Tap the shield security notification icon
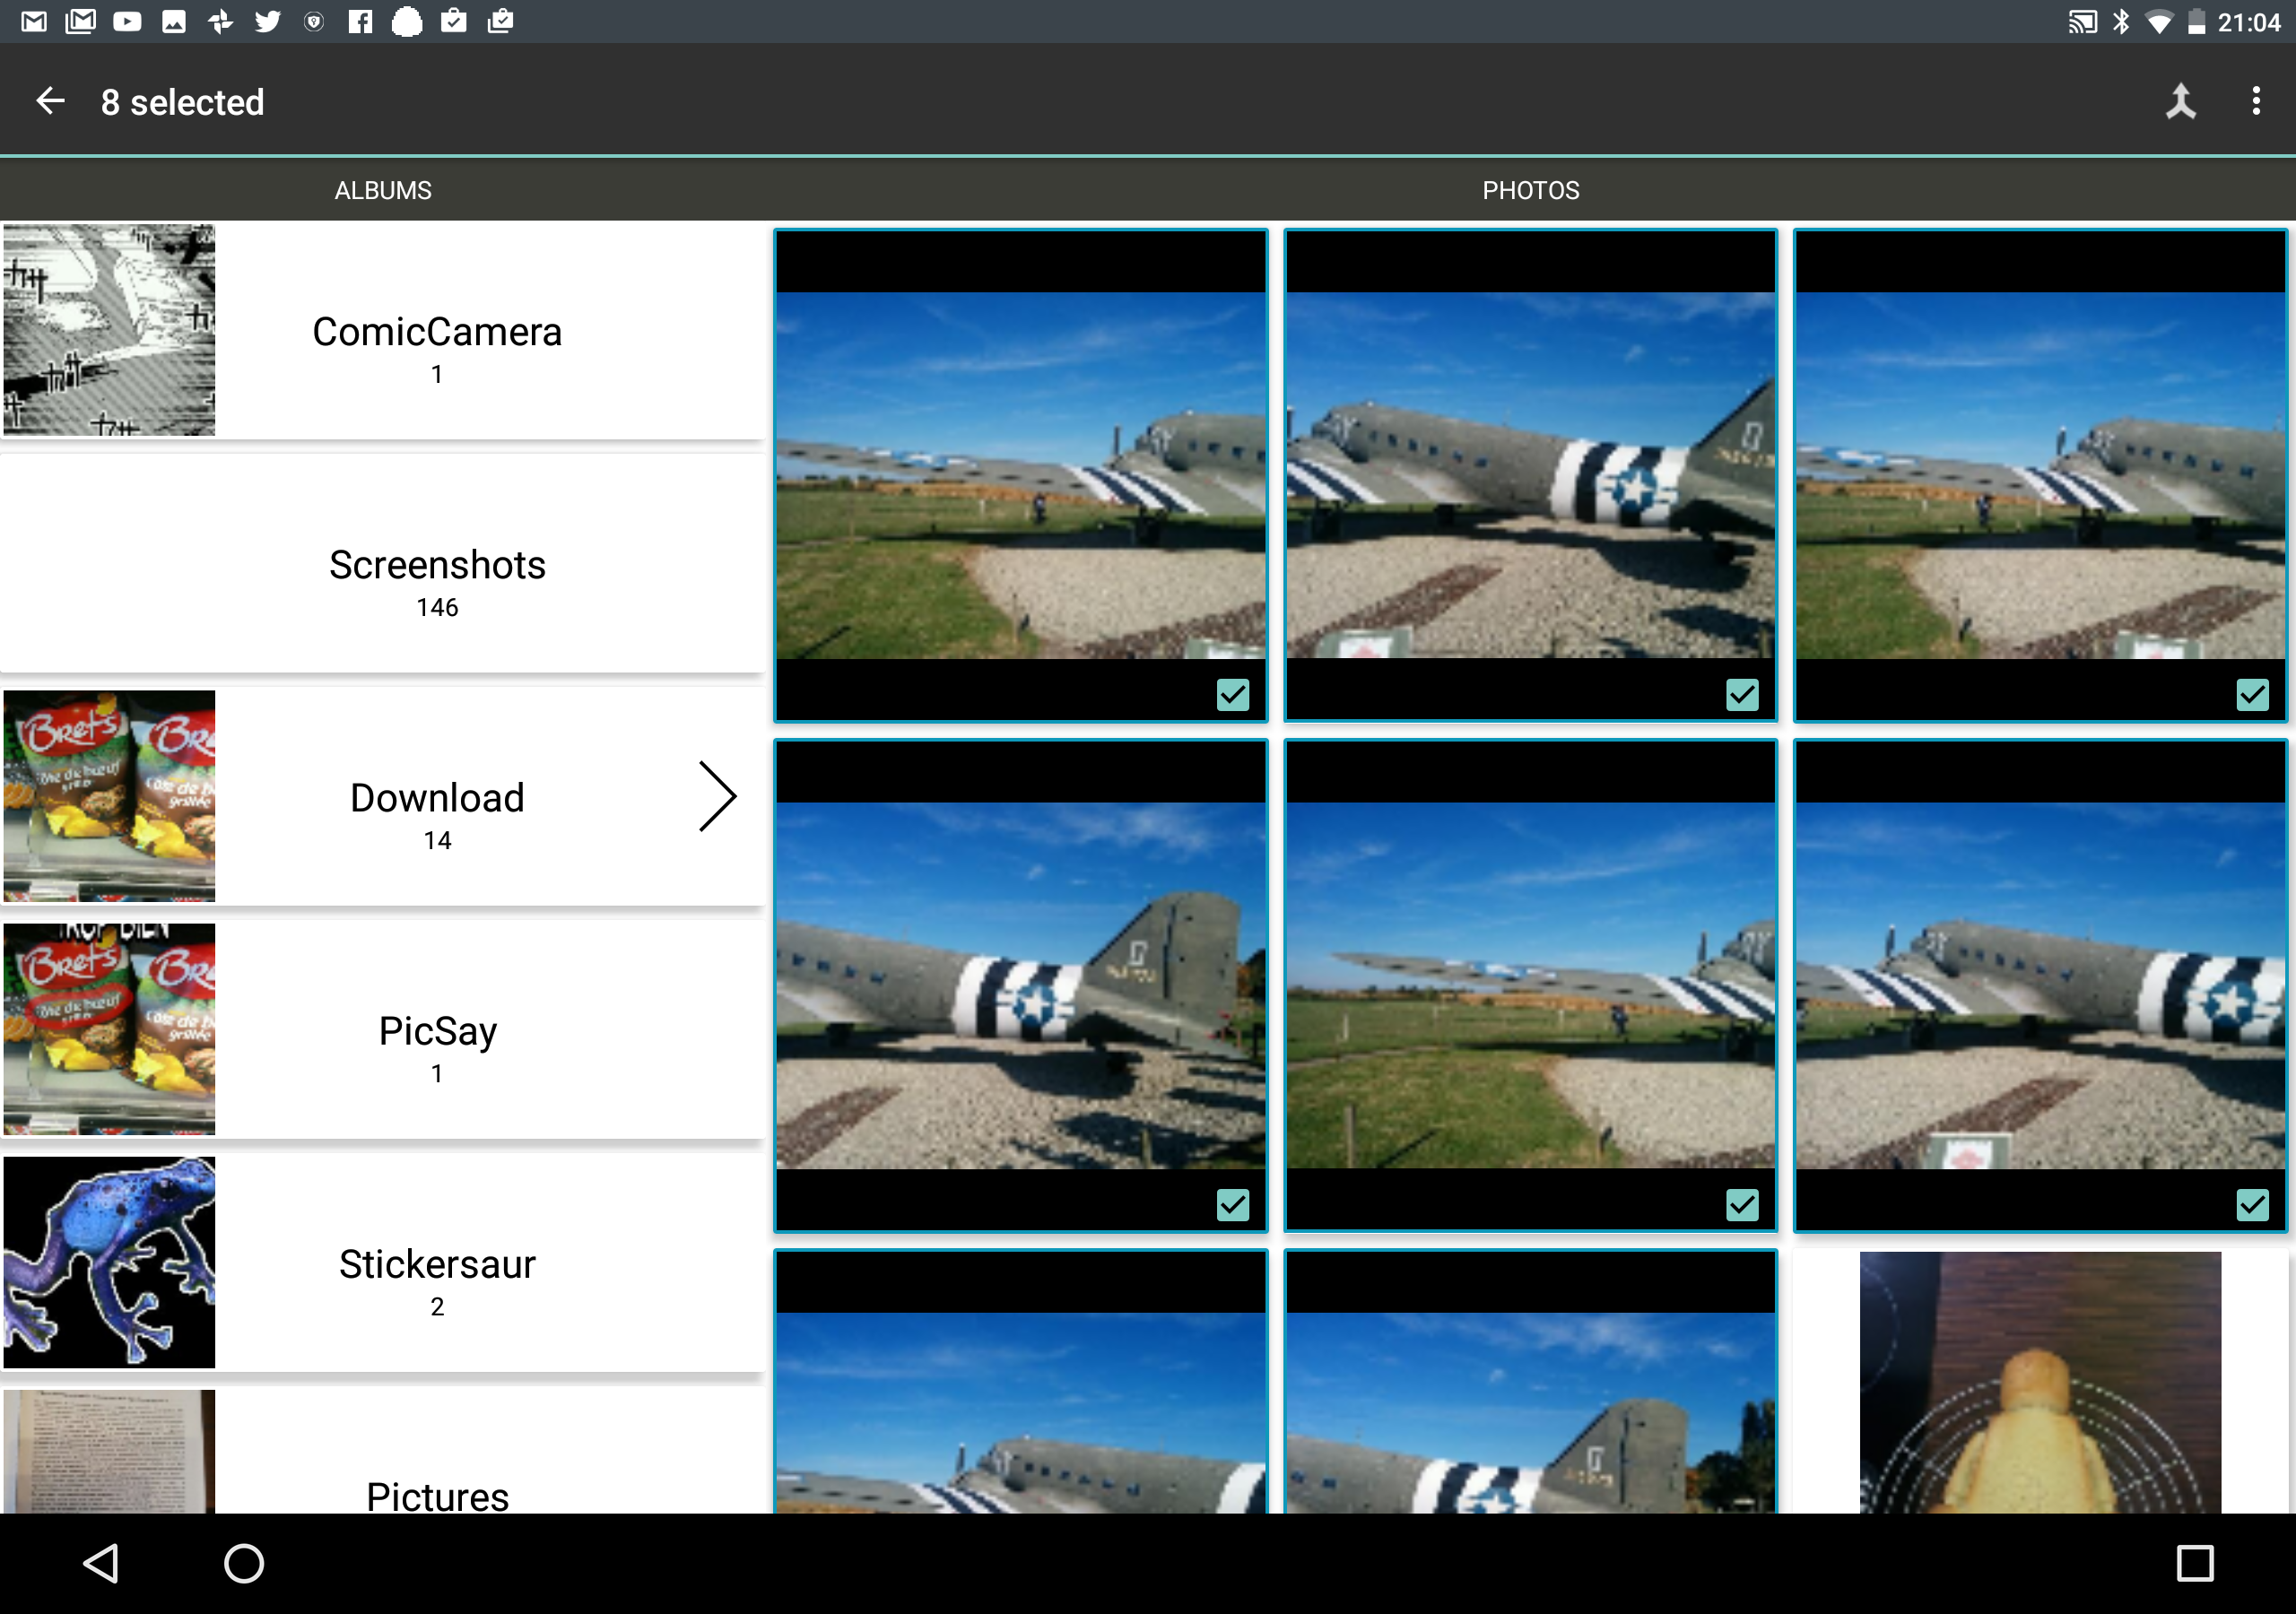 (x=314, y=21)
